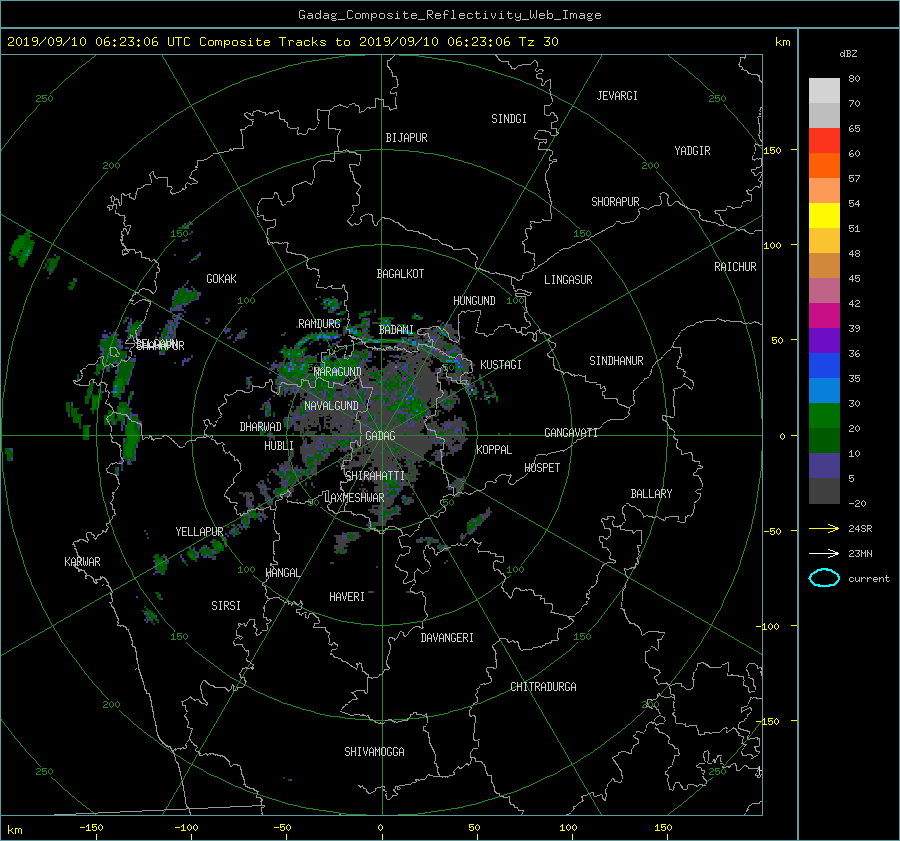The image size is (900, 841).
Task: Pick the dark gray -20 dBZ swatch
Action: point(824,491)
